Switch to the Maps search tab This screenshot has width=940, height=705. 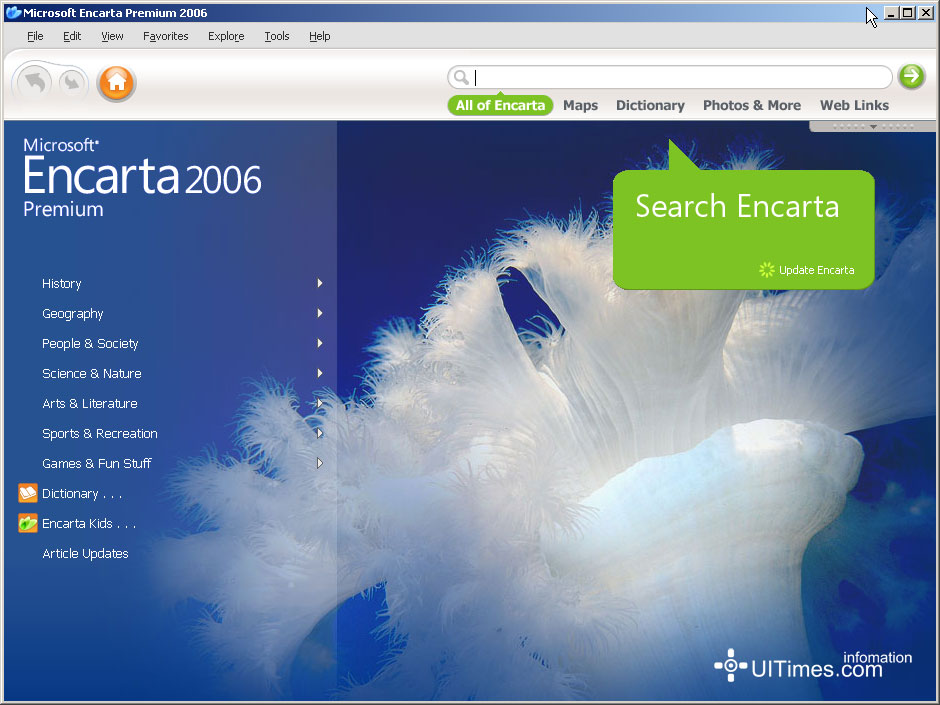(x=580, y=106)
